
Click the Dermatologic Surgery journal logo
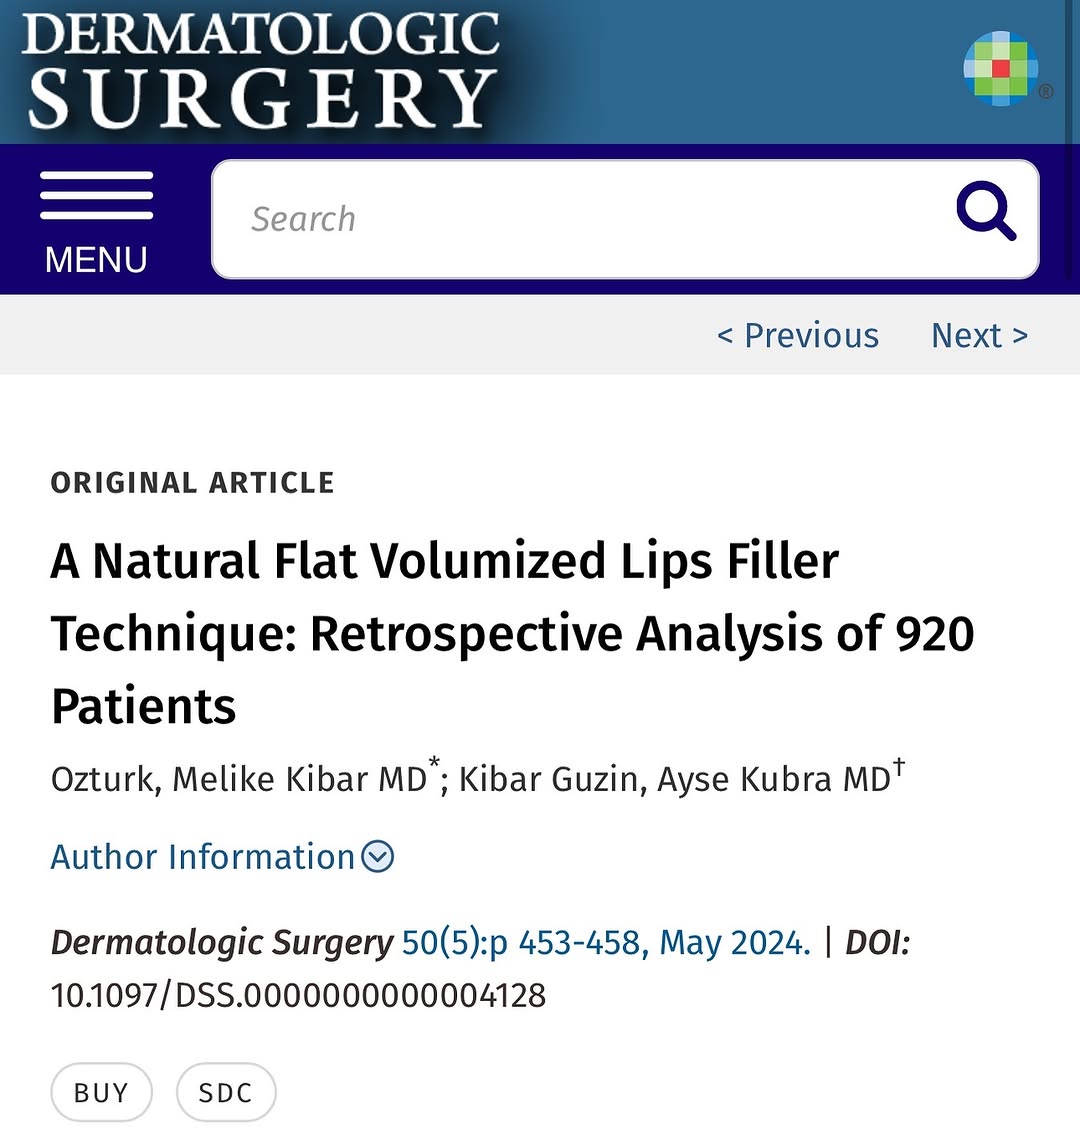point(262,70)
